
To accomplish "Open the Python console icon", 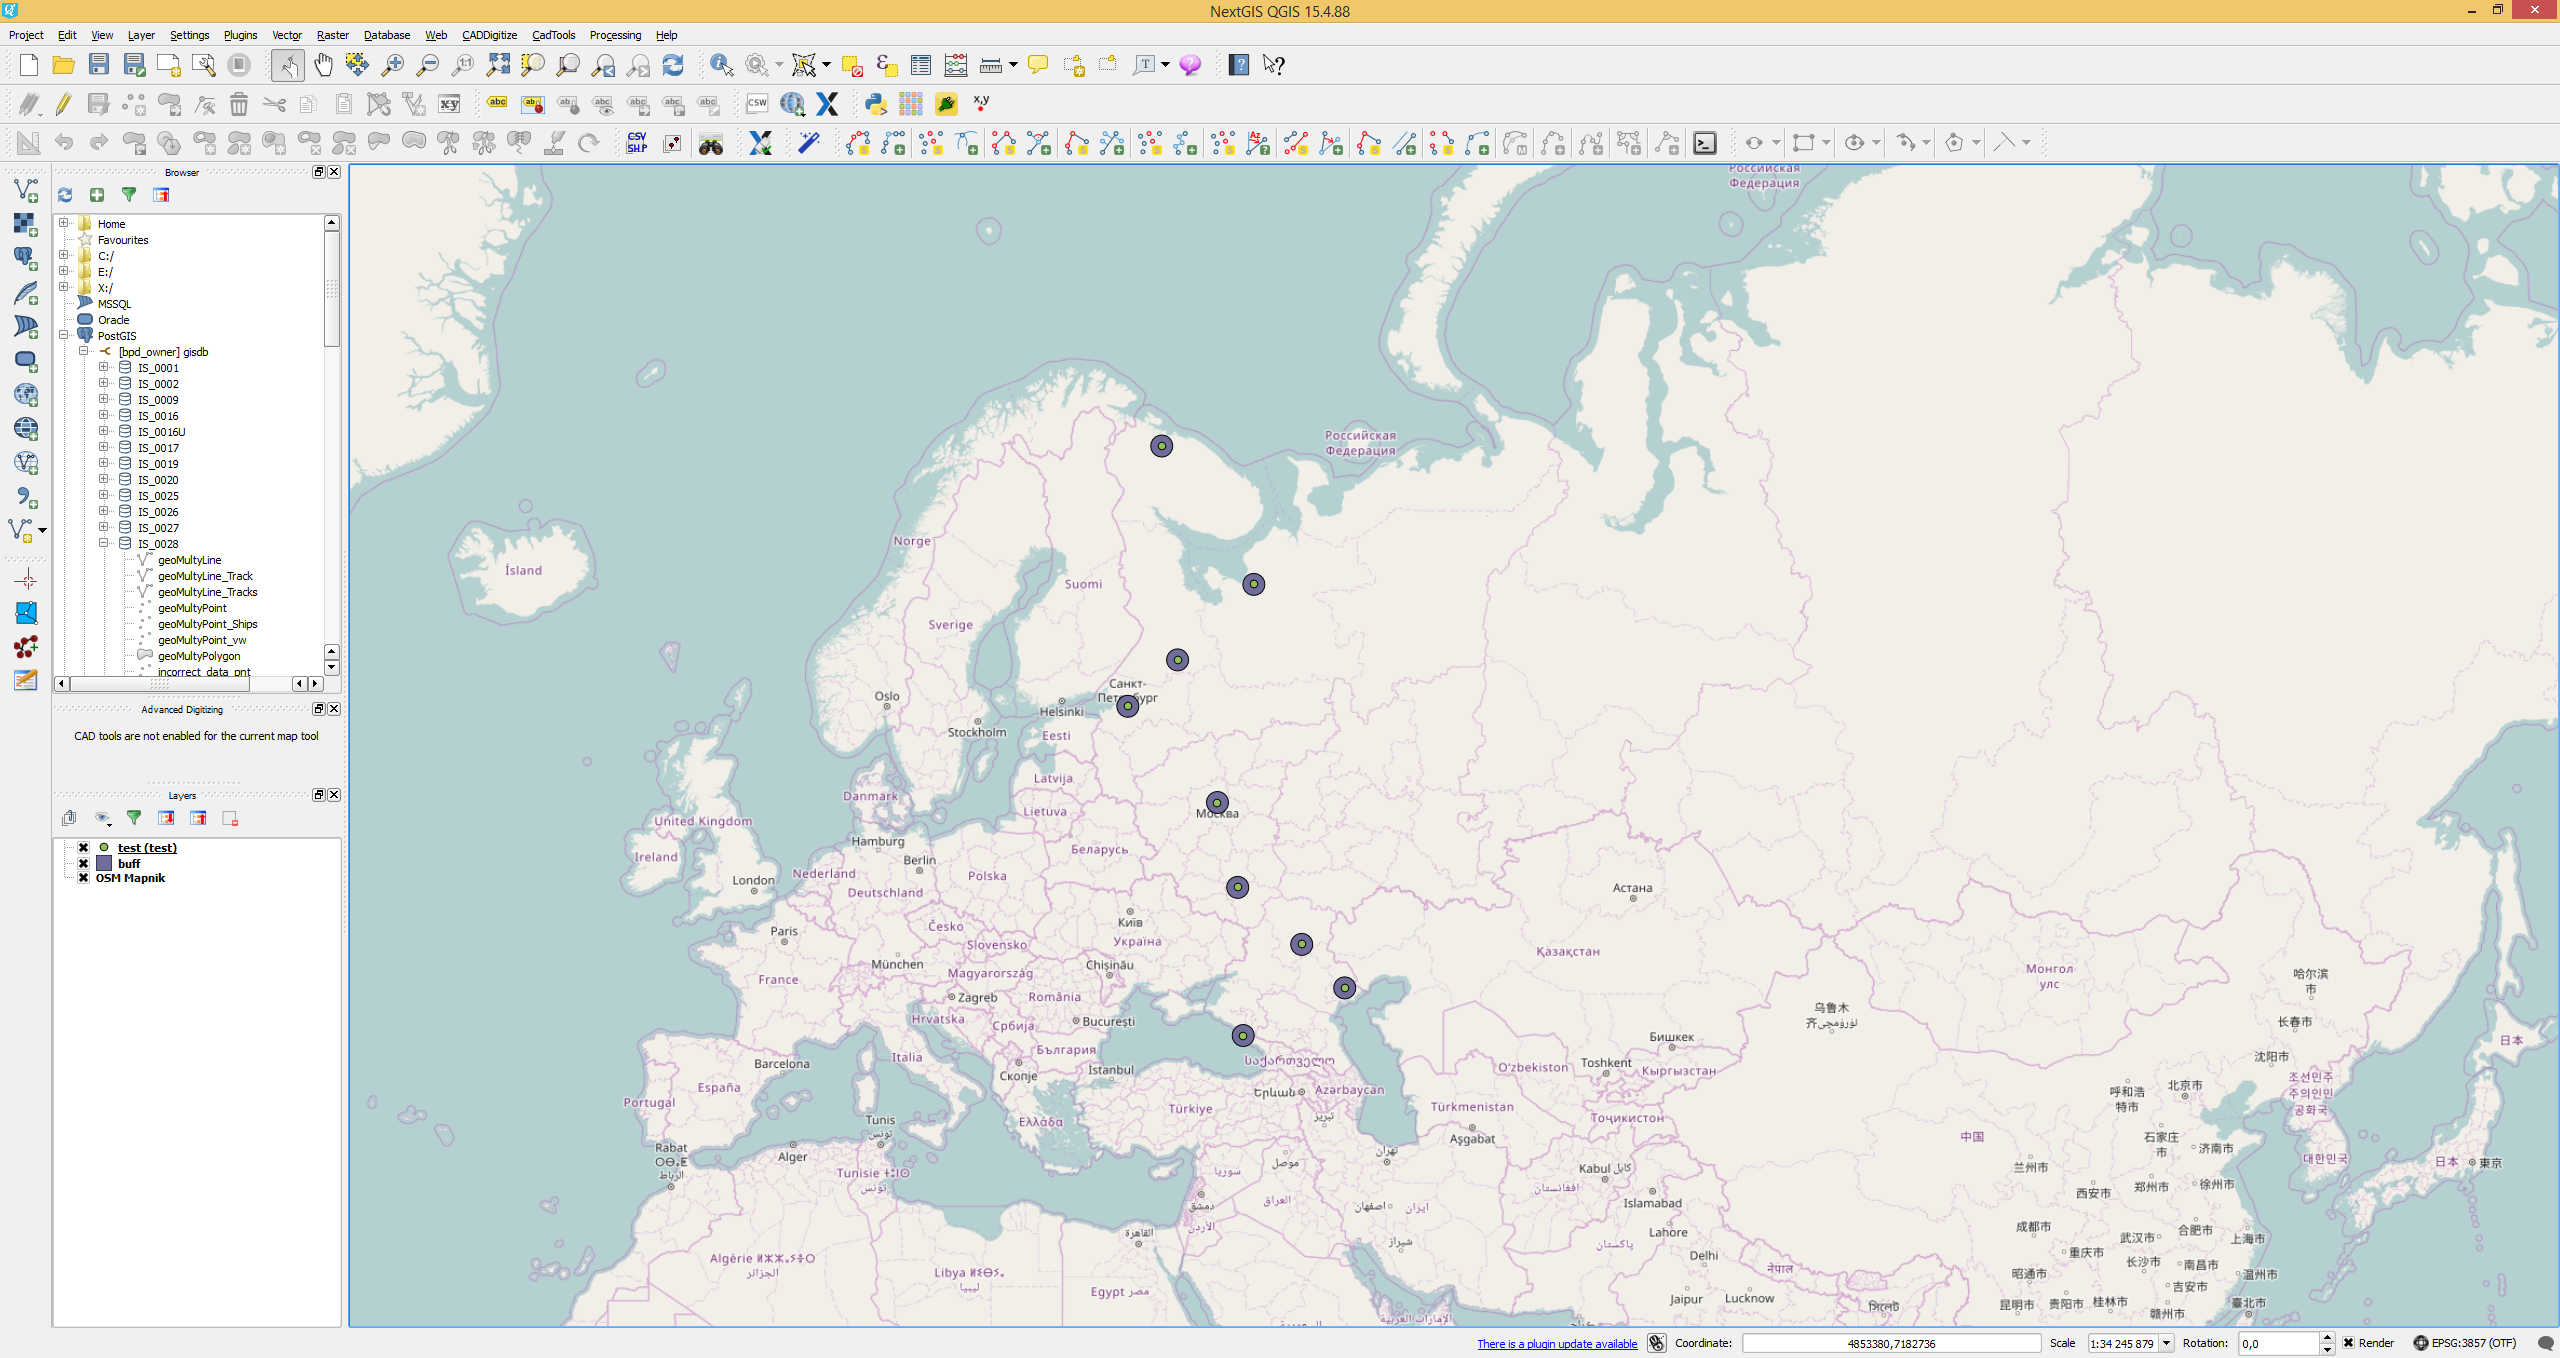I will [x=876, y=103].
